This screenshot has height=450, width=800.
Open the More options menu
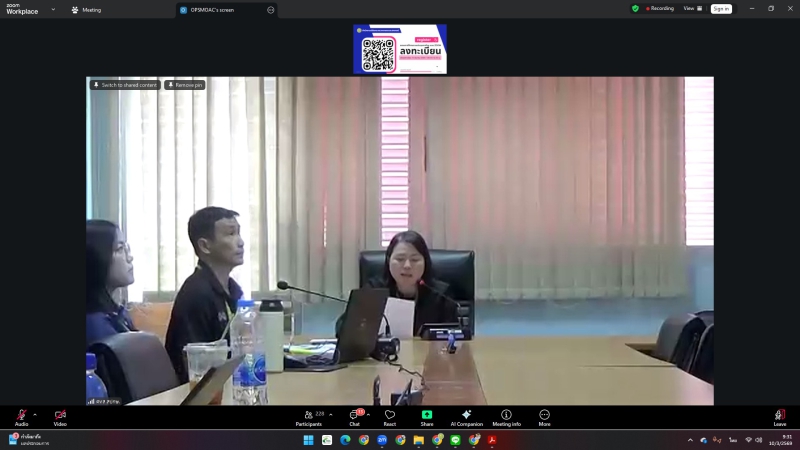(x=544, y=414)
